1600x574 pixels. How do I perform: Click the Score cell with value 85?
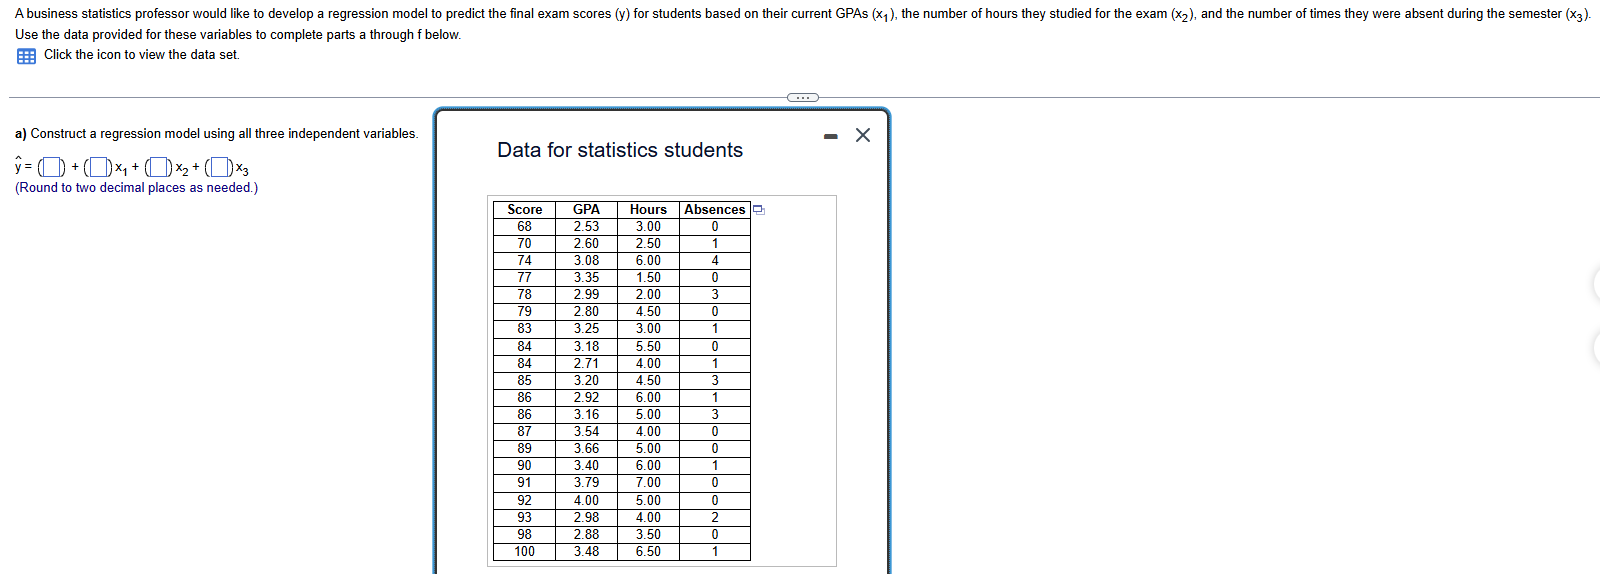(x=524, y=381)
